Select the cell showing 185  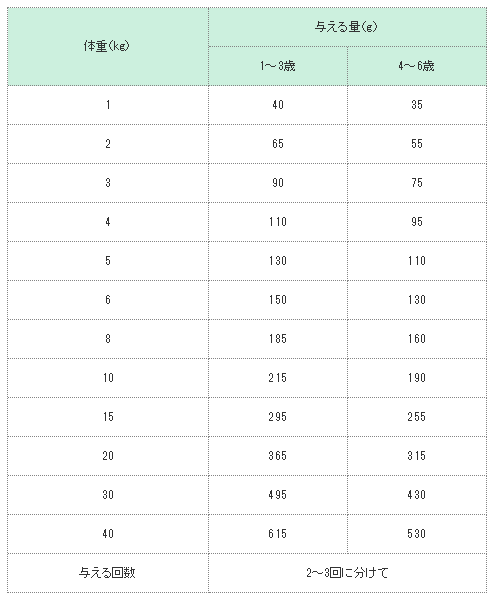(278, 339)
